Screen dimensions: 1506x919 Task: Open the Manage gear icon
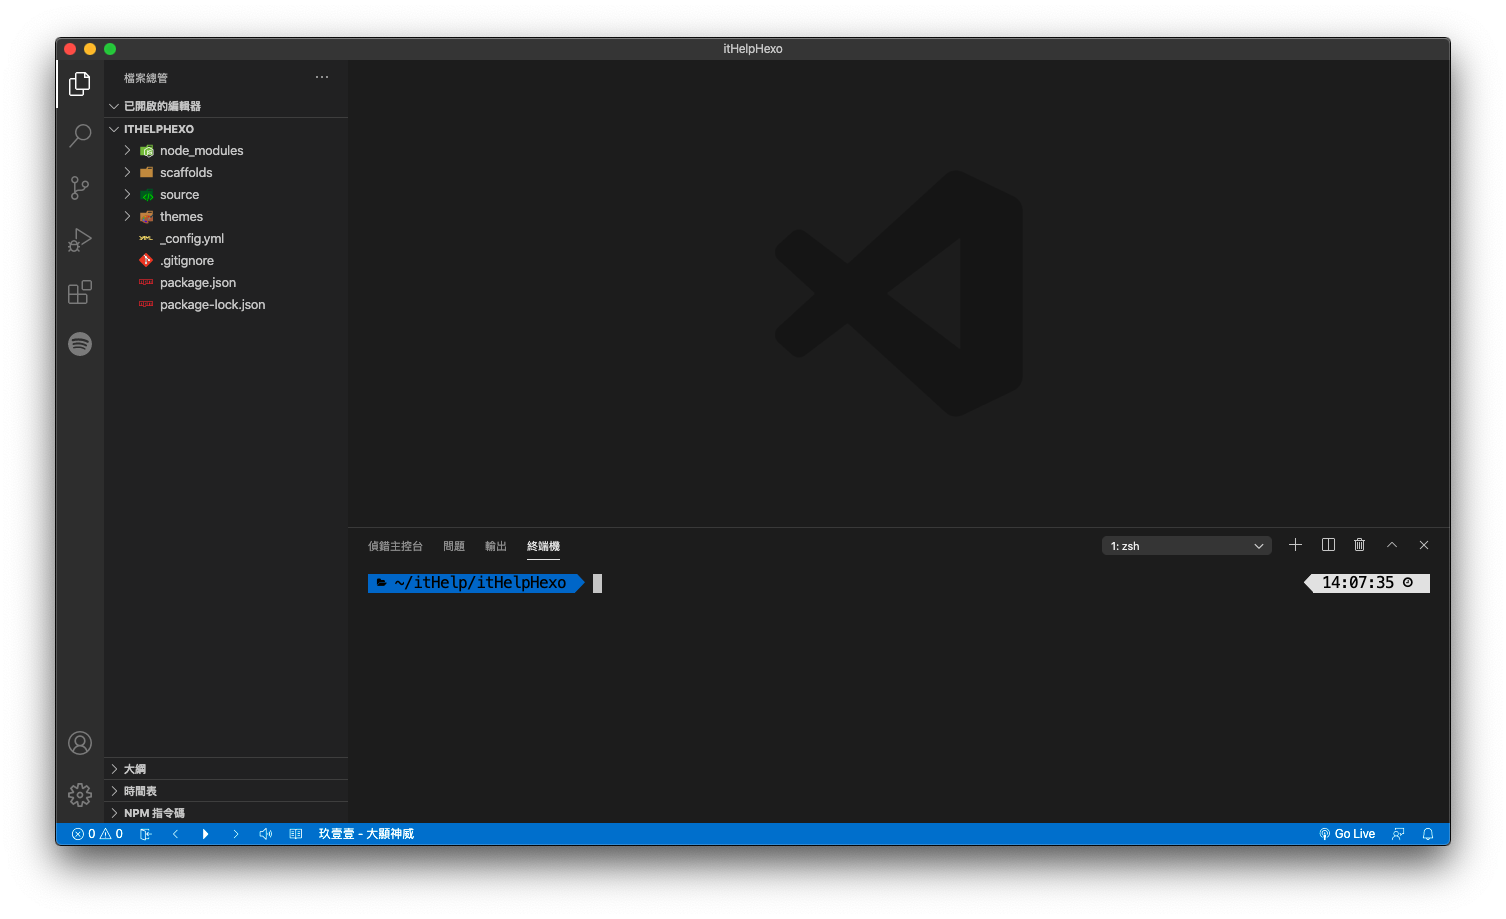(80, 794)
